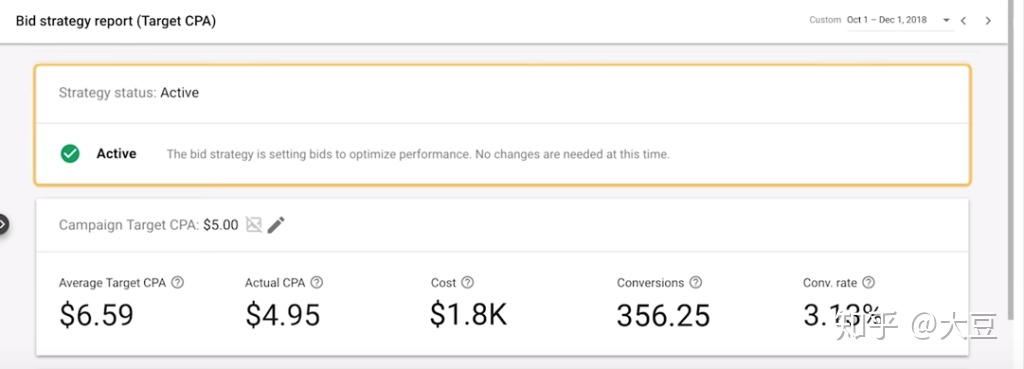
Task: Click the green Active status checkmark icon
Action: 70,154
